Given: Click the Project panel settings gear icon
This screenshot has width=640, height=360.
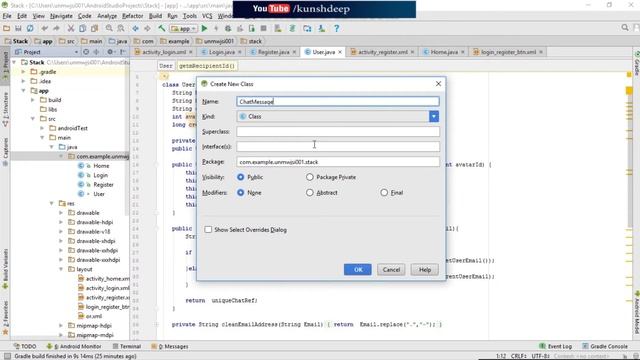Looking at the screenshot, I should (110, 52).
